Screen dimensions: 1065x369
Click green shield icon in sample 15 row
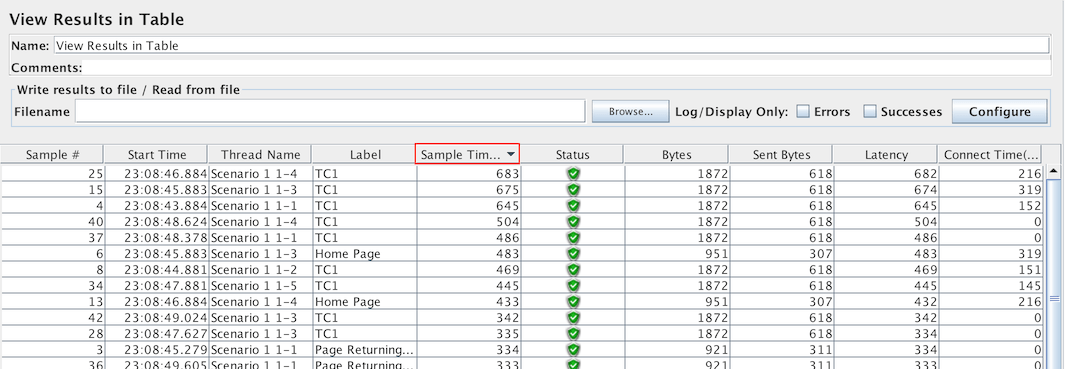(573, 190)
